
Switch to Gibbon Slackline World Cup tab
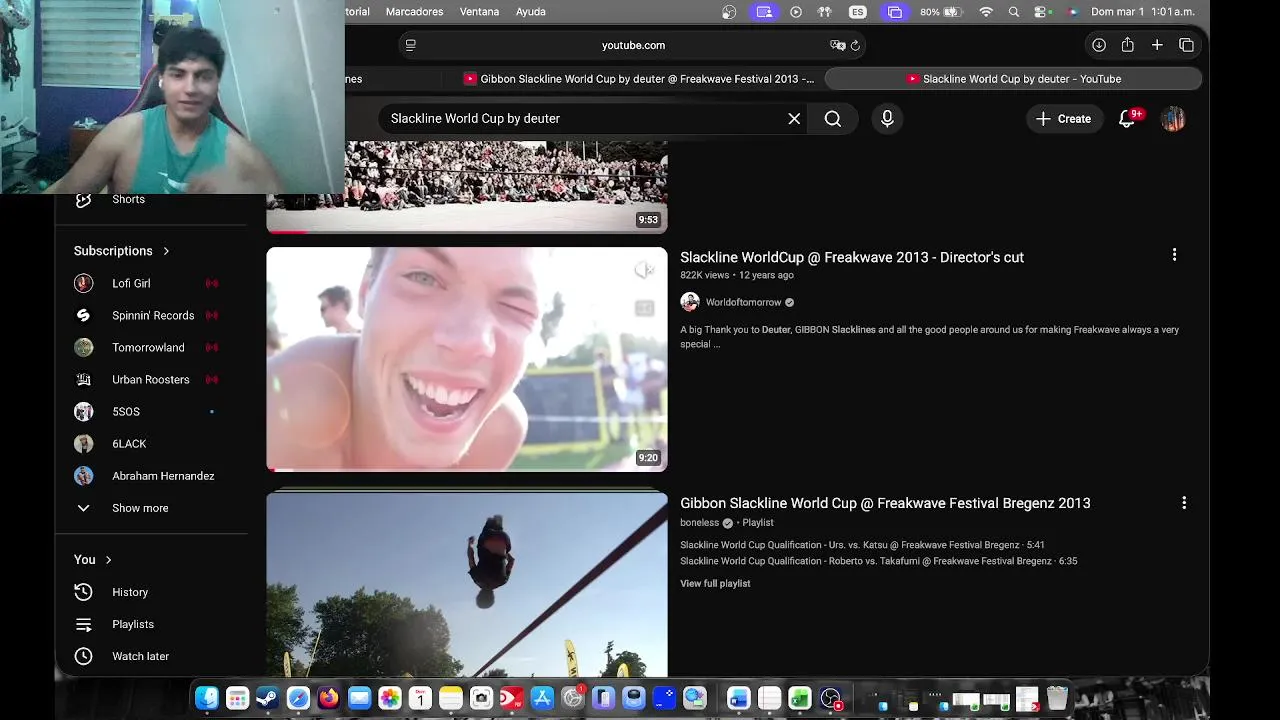[638, 79]
